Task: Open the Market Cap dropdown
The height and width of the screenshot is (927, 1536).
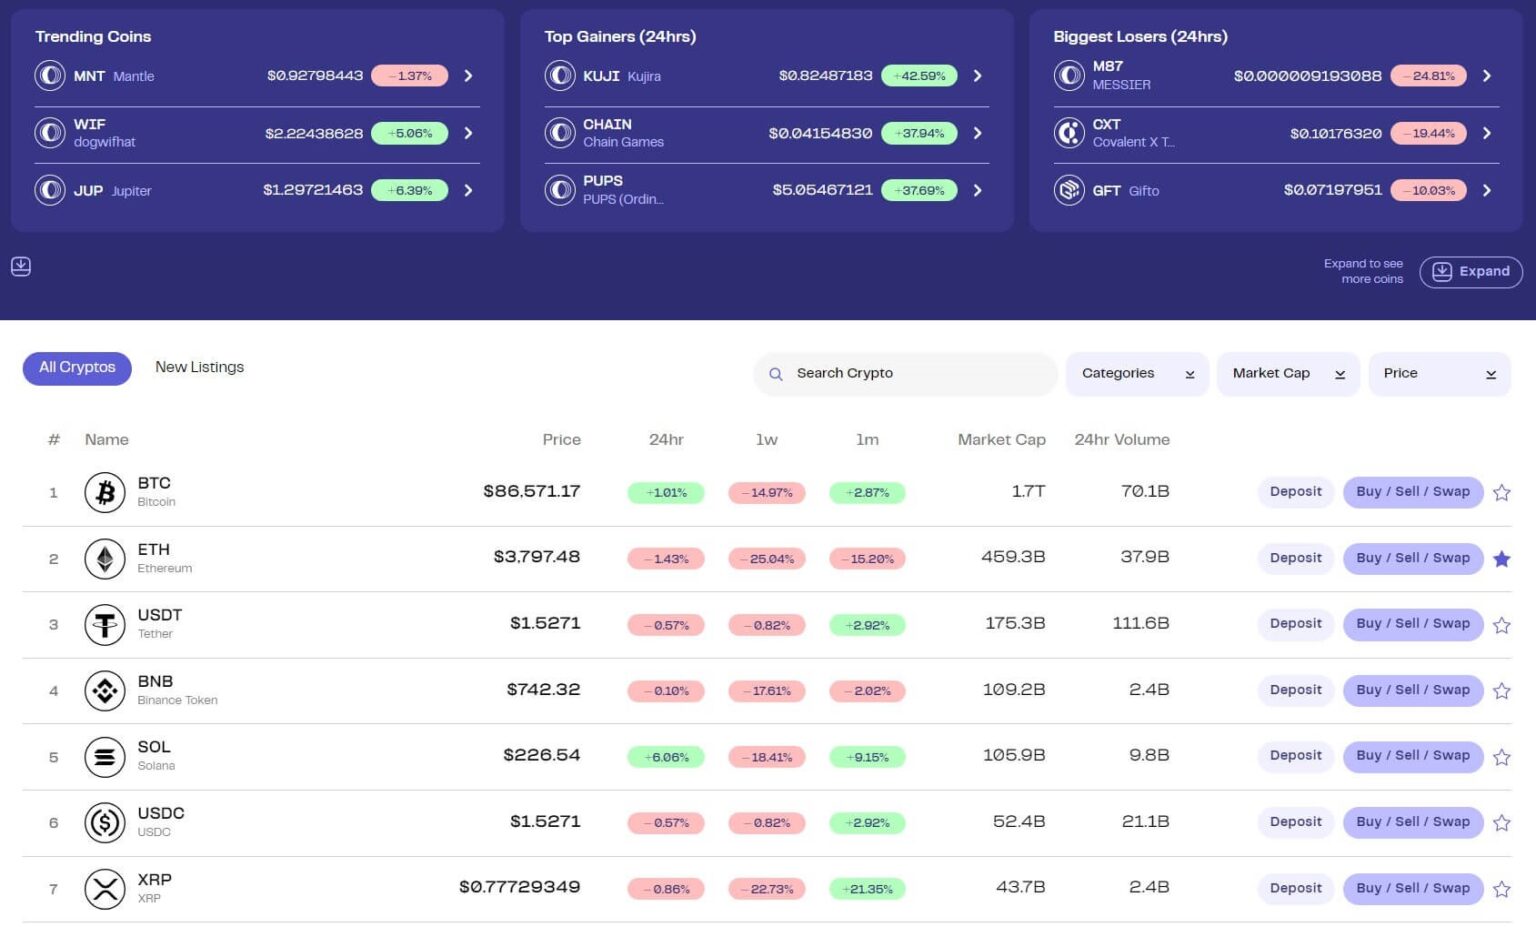Action: coord(1287,373)
